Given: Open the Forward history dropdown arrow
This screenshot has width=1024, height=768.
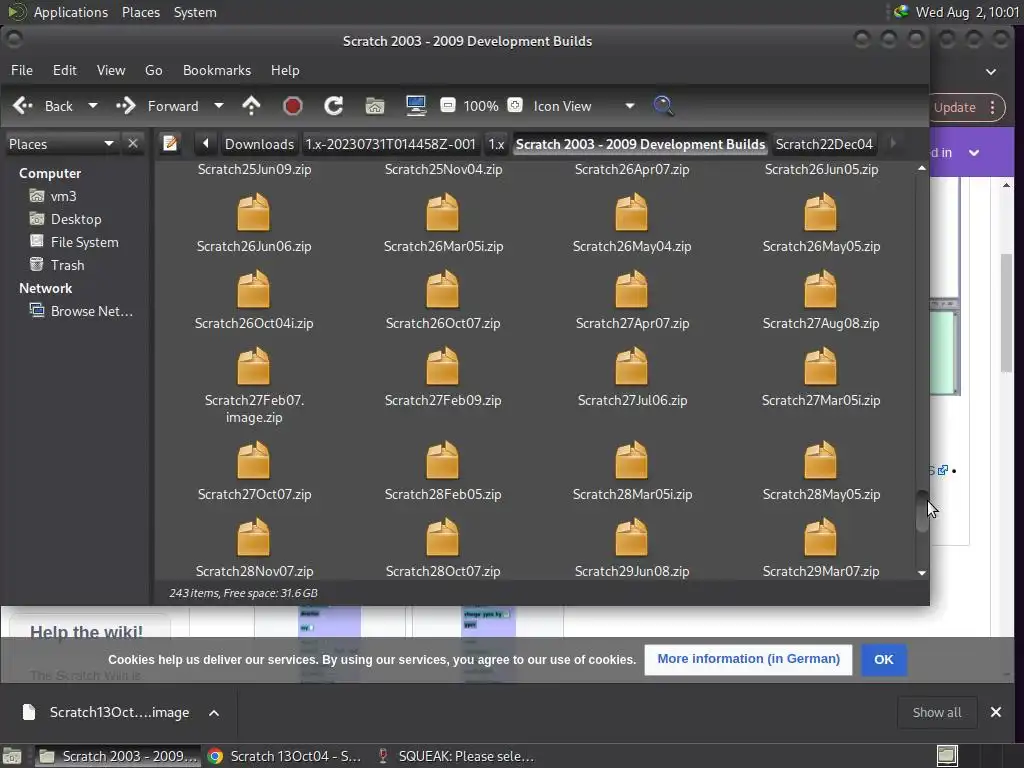Looking at the screenshot, I should [219, 106].
